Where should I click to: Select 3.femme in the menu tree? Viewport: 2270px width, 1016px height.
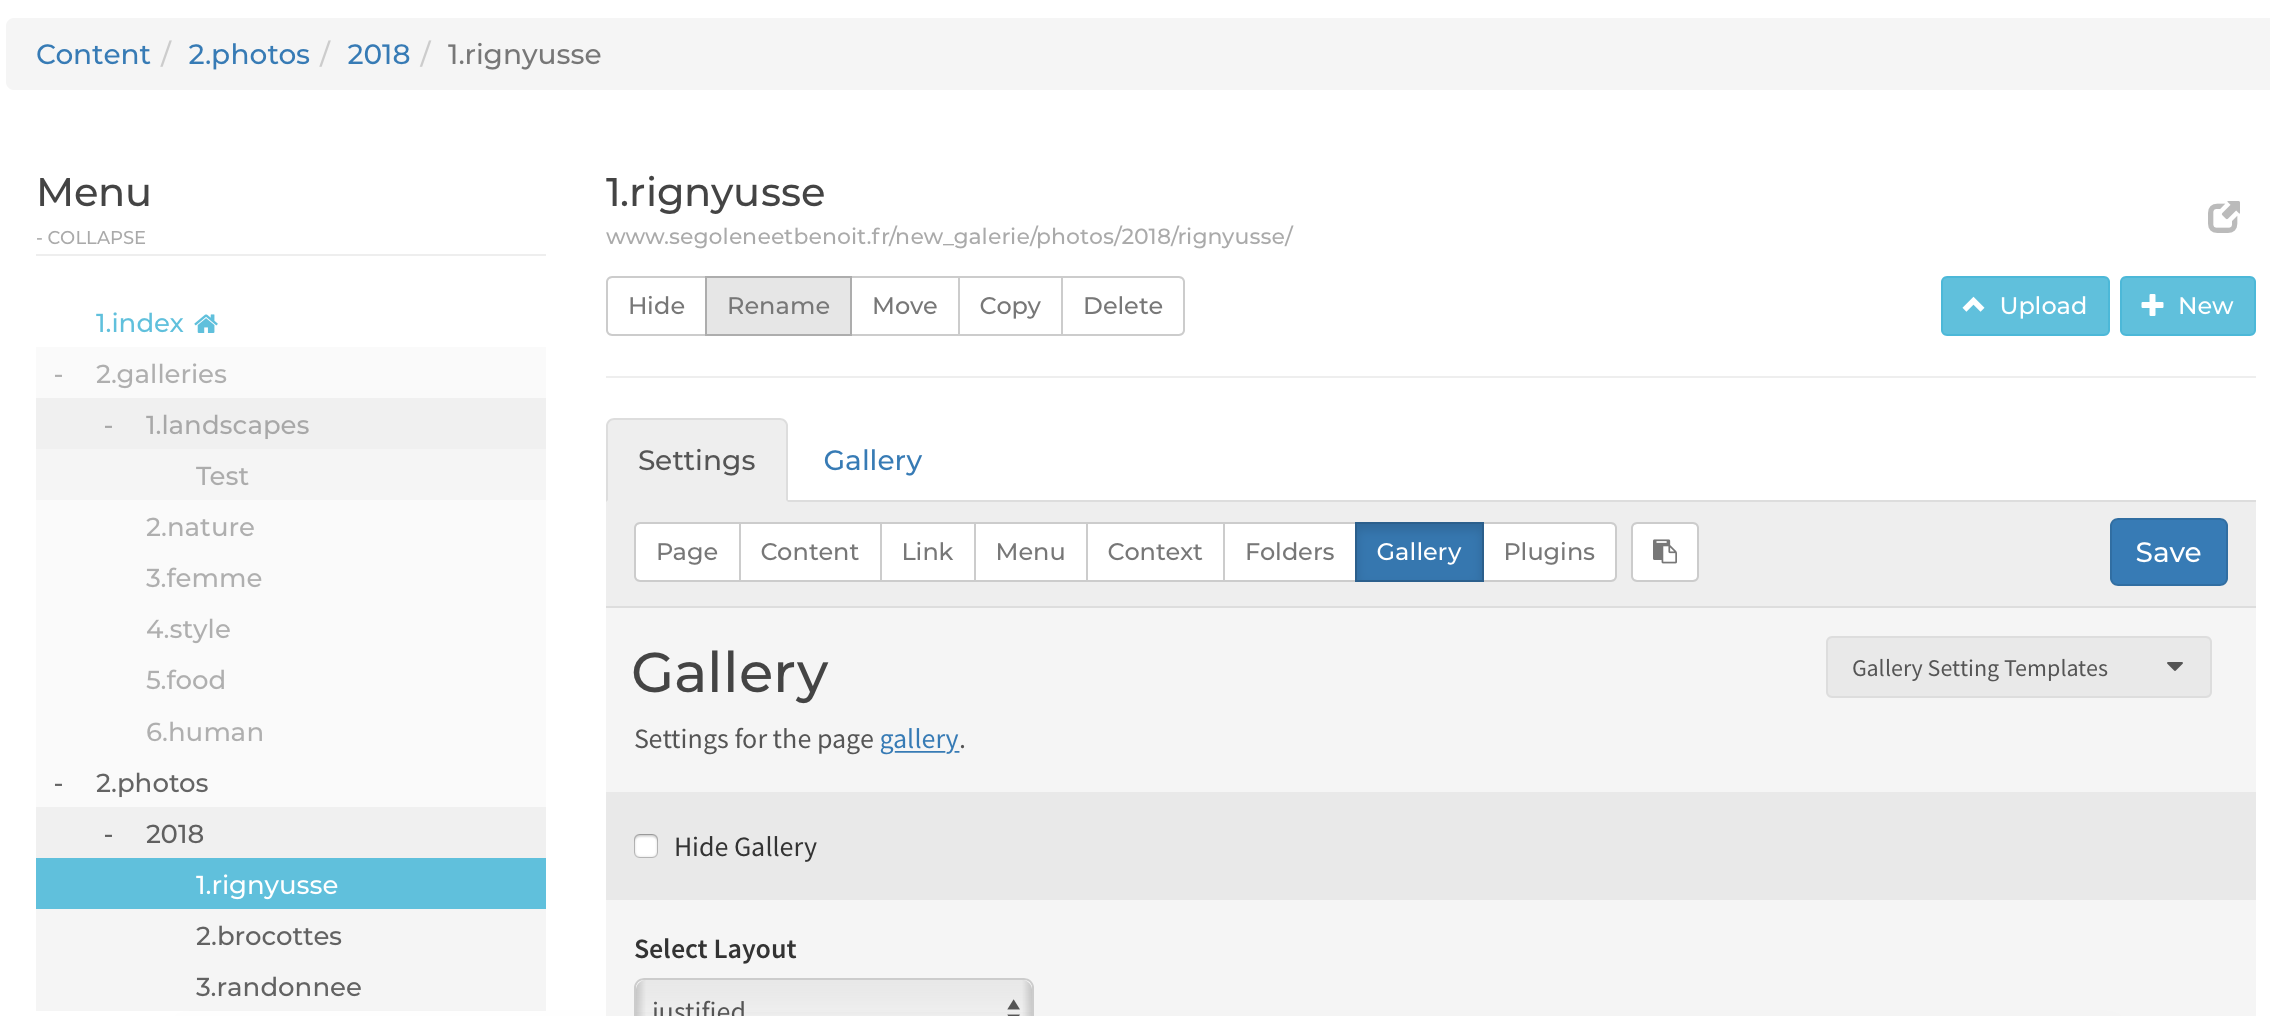tap(204, 578)
